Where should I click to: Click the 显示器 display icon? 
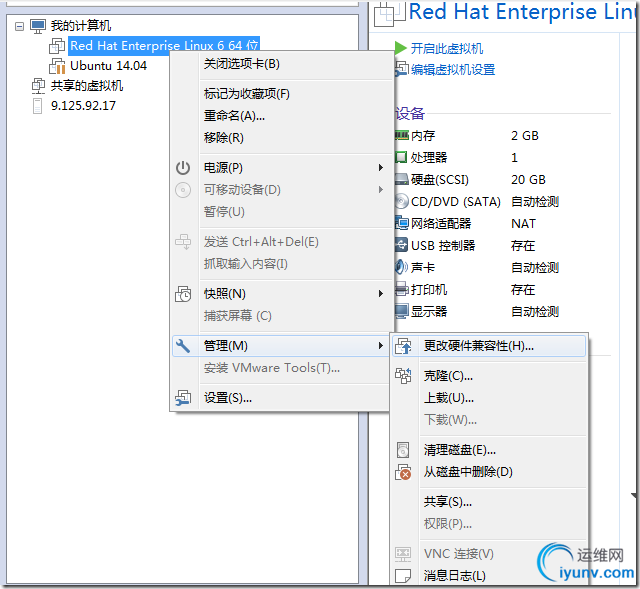402,311
